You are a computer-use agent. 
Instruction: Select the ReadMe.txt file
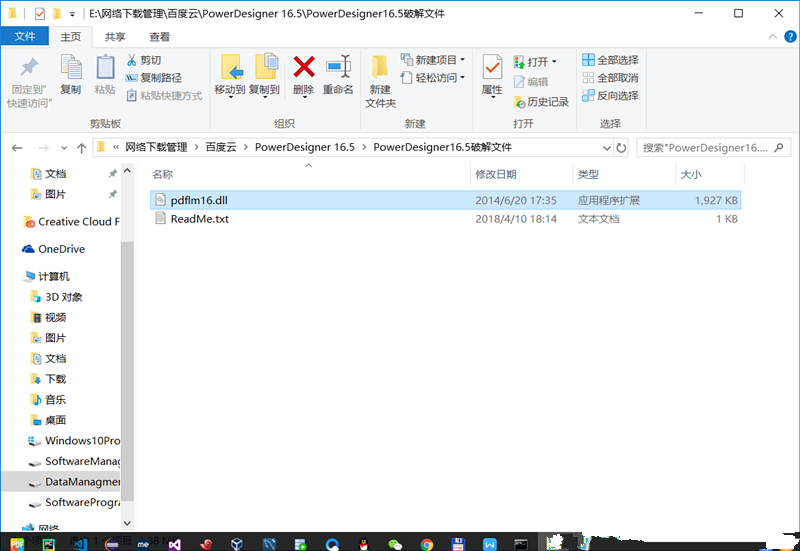pos(445,219)
